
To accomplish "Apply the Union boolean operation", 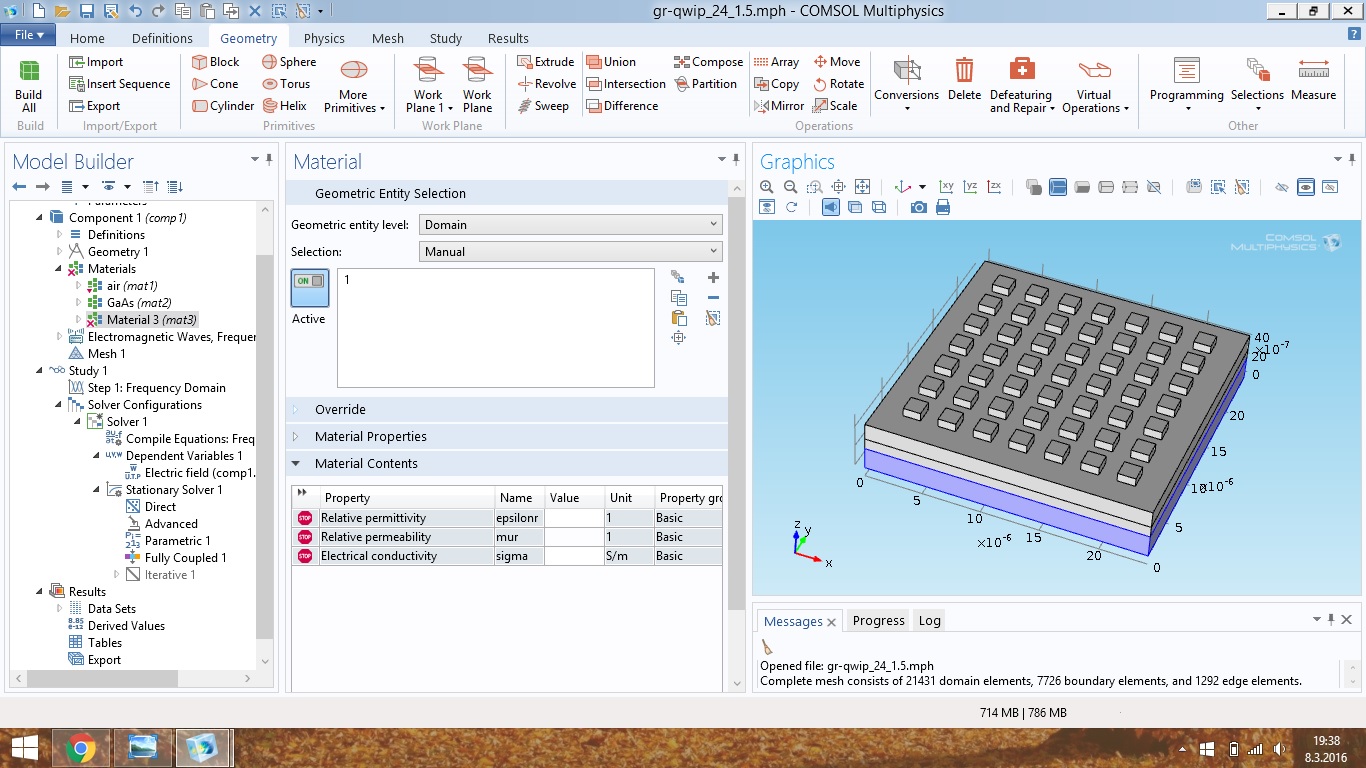I will coord(611,62).
